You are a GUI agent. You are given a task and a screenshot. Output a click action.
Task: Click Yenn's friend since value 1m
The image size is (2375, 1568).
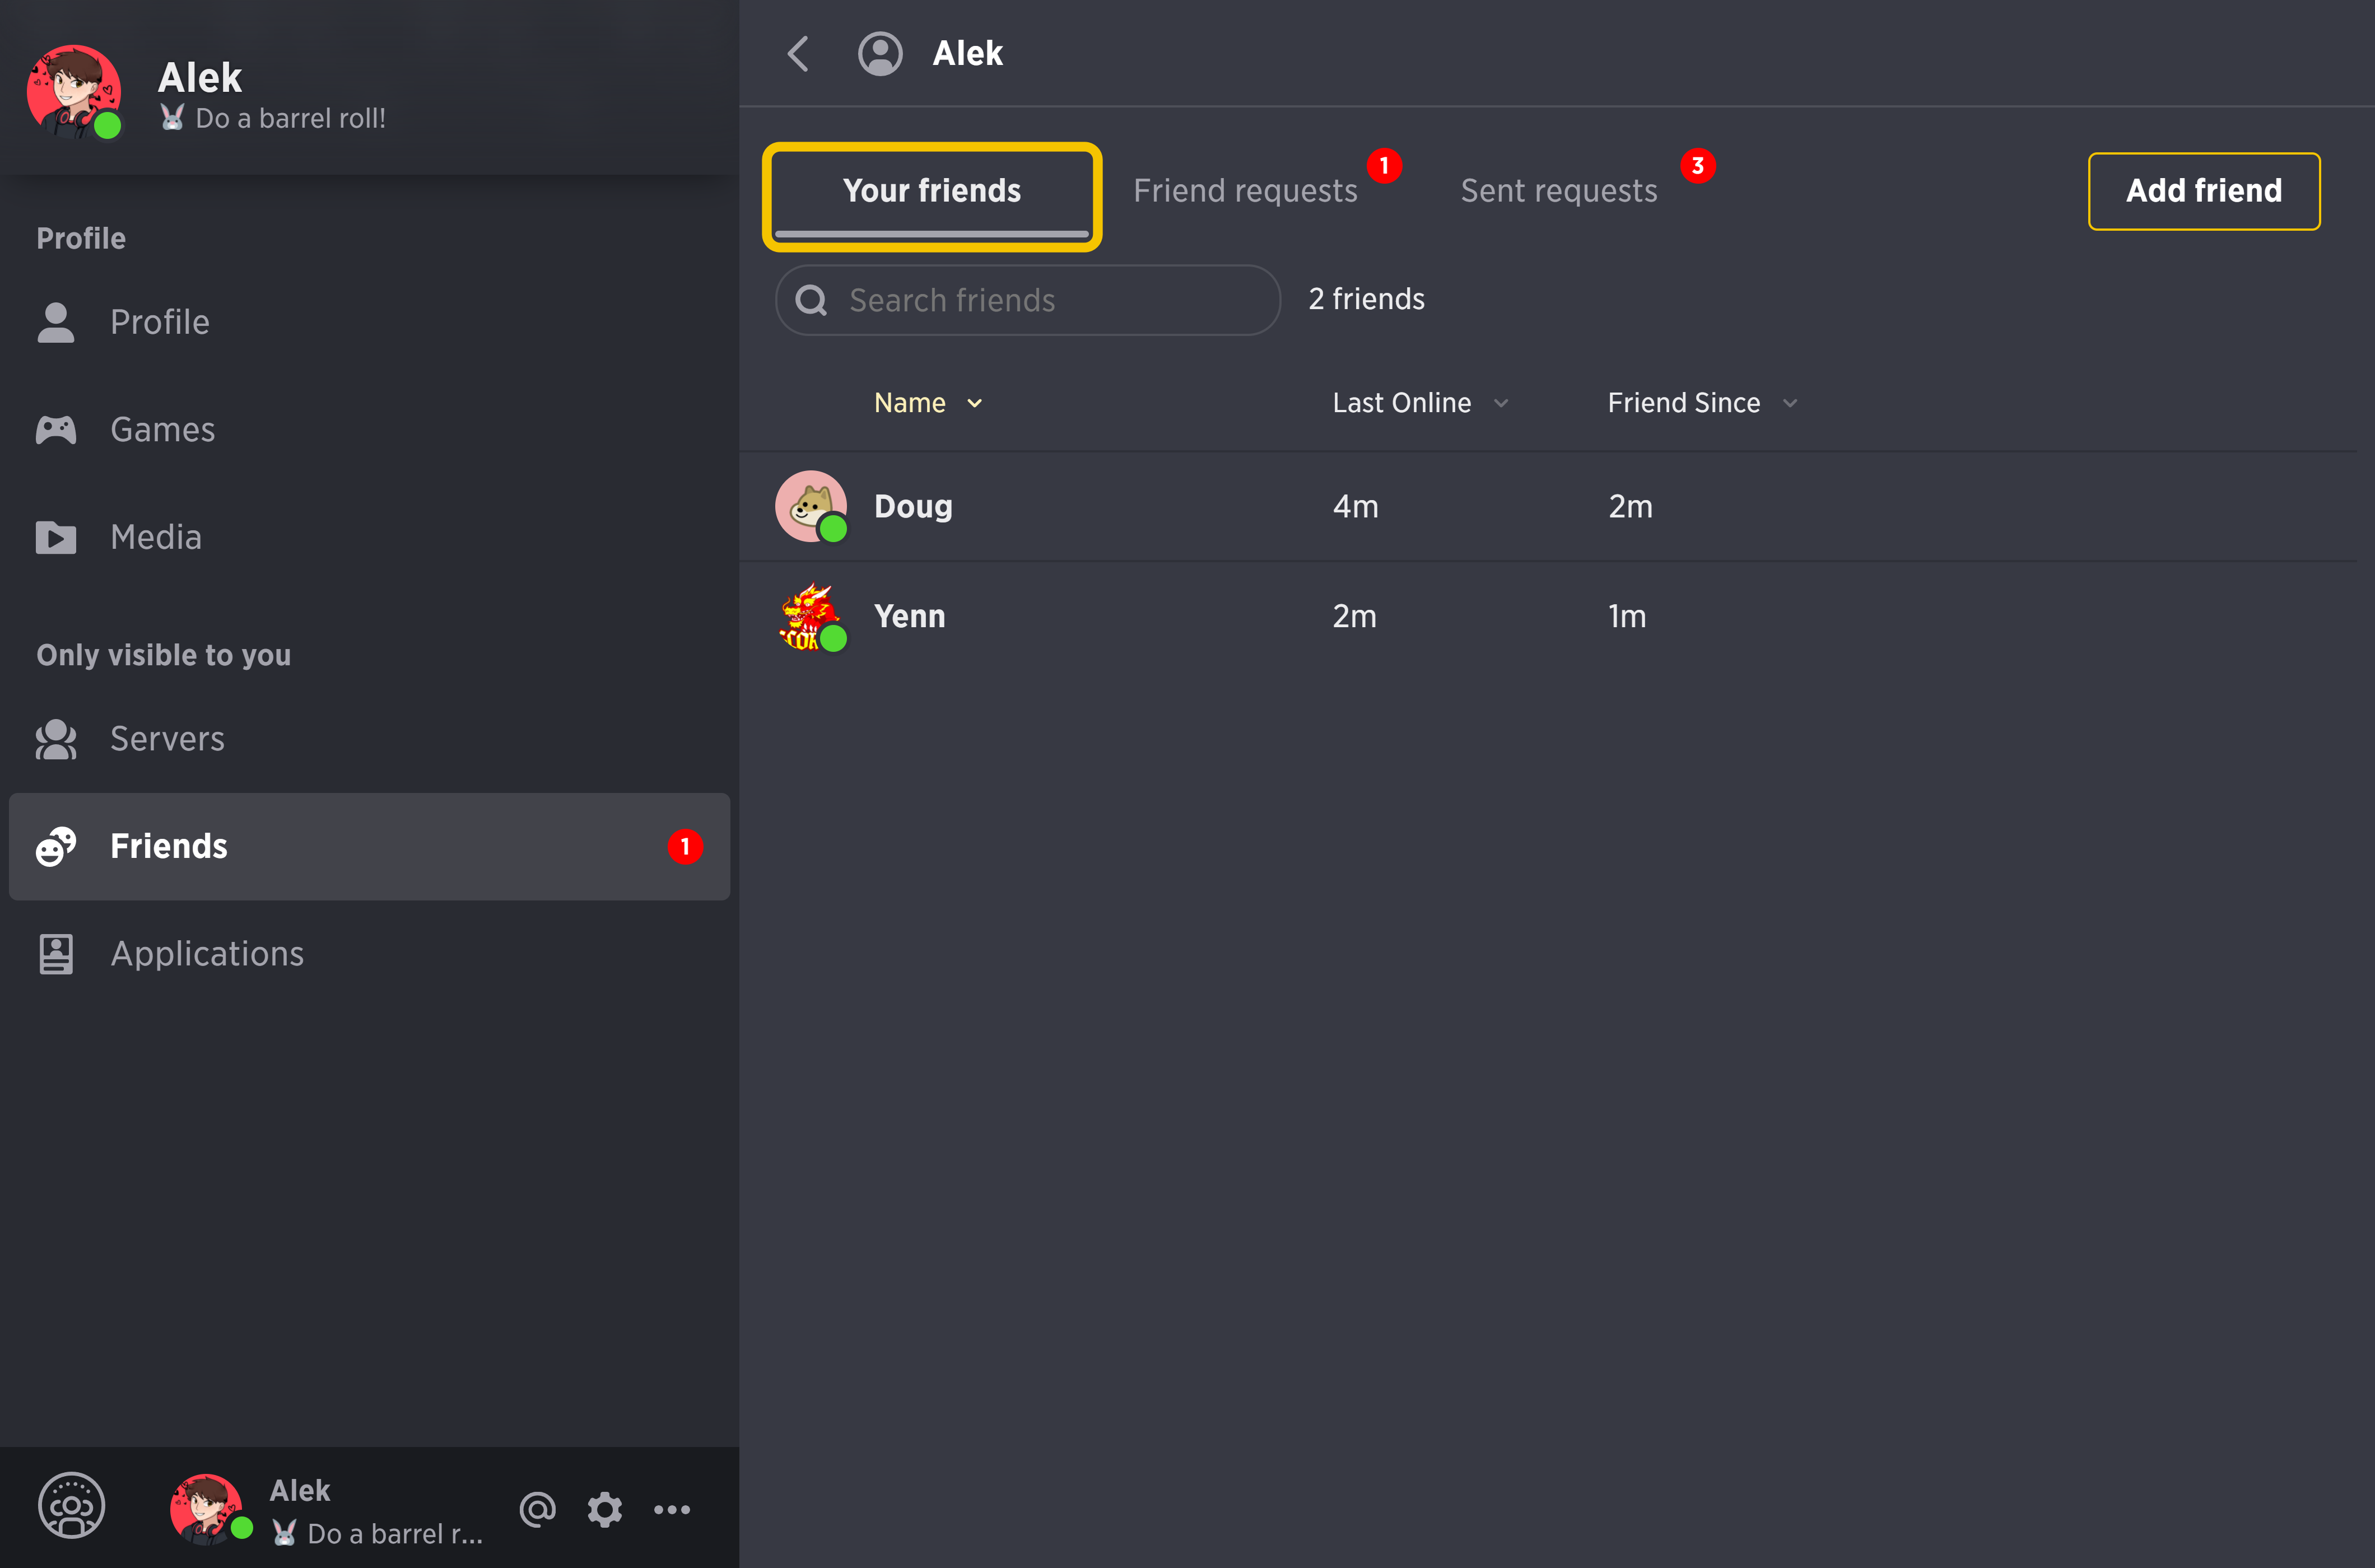tap(1627, 617)
